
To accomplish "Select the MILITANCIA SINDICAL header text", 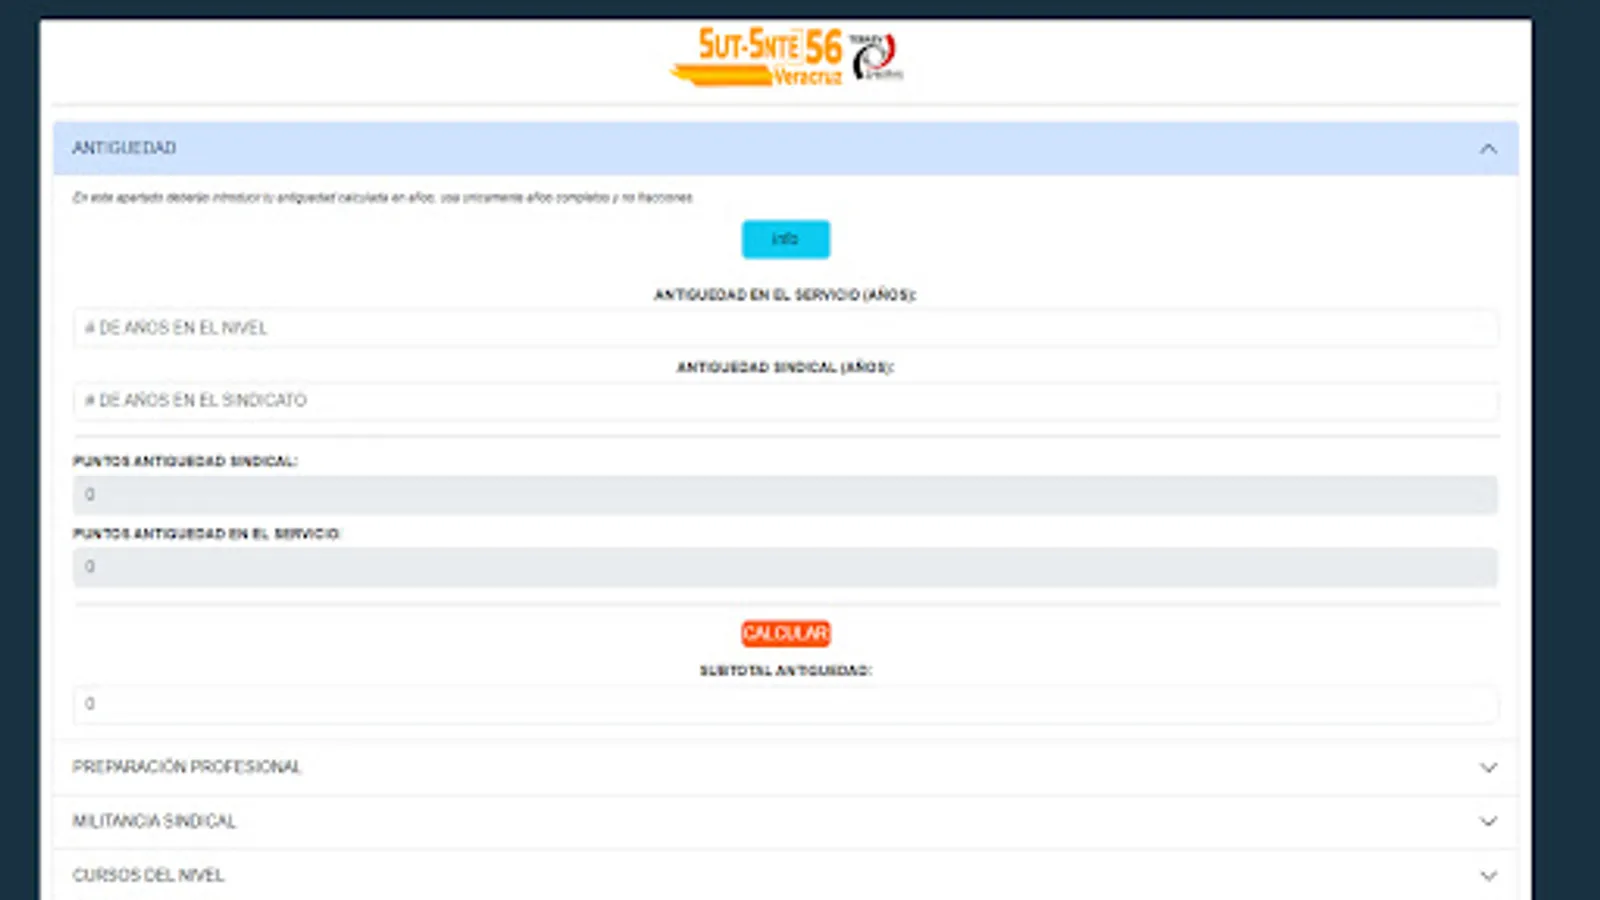I will pyautogui.click(x=155, y=821).
